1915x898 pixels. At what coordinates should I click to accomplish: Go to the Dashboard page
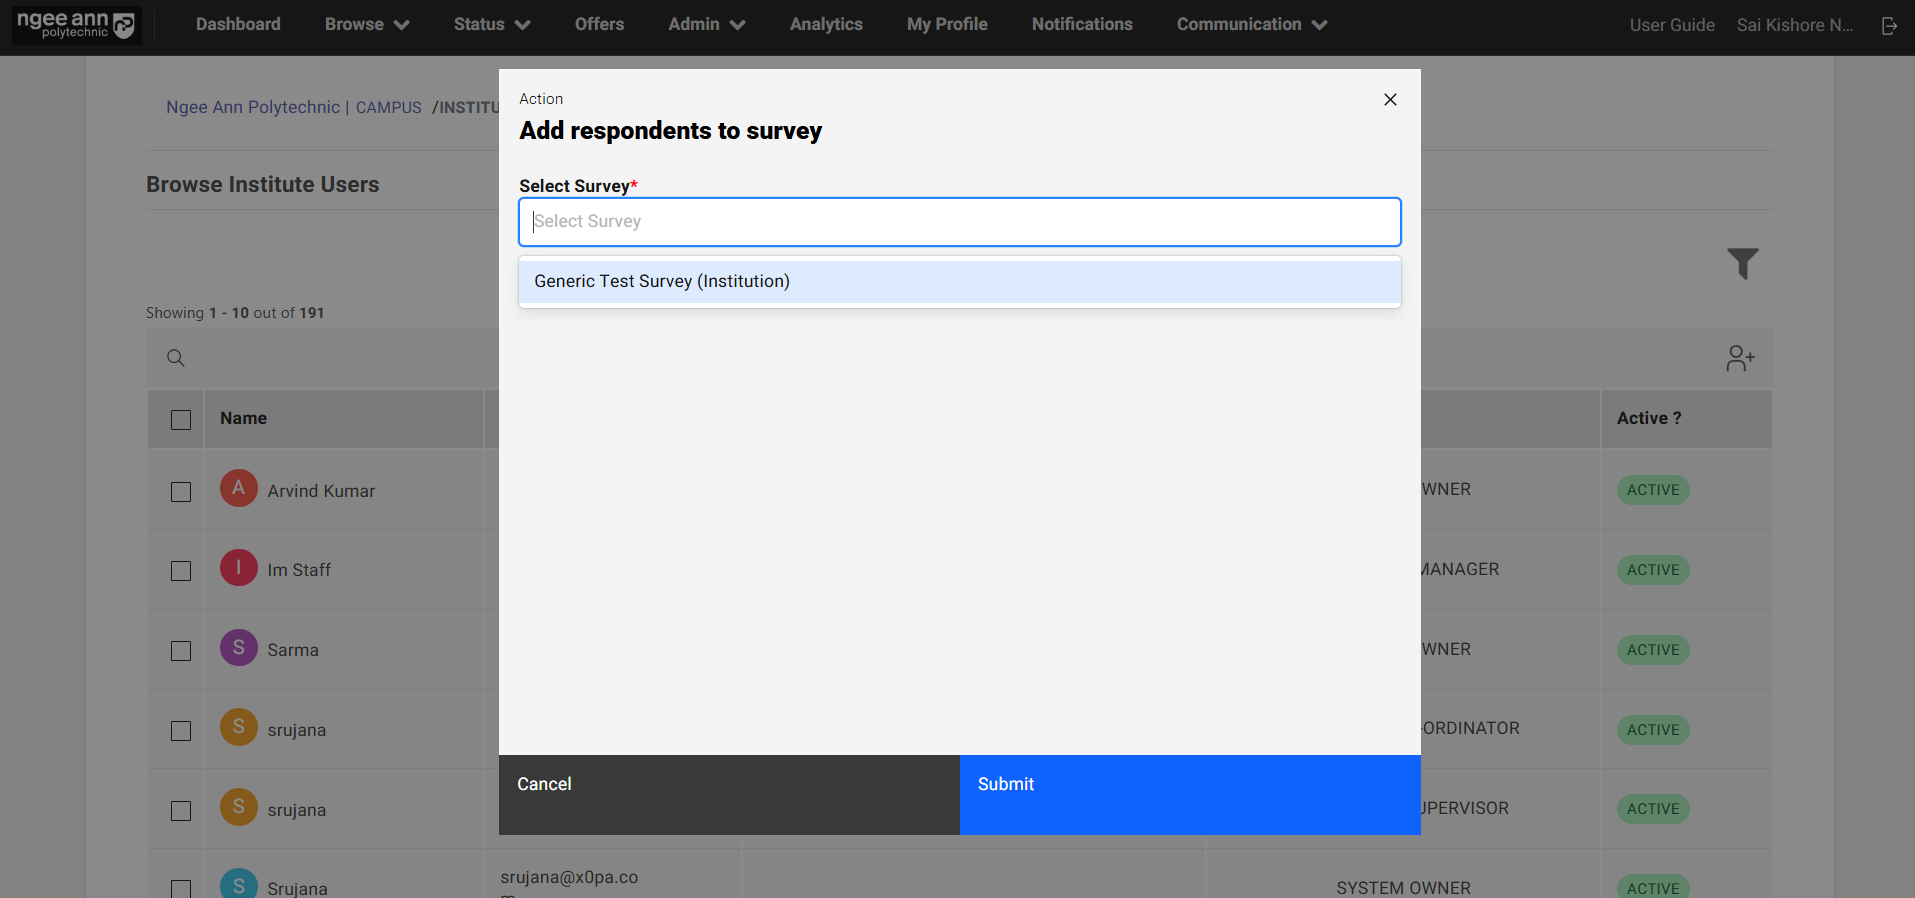[238, 25]
